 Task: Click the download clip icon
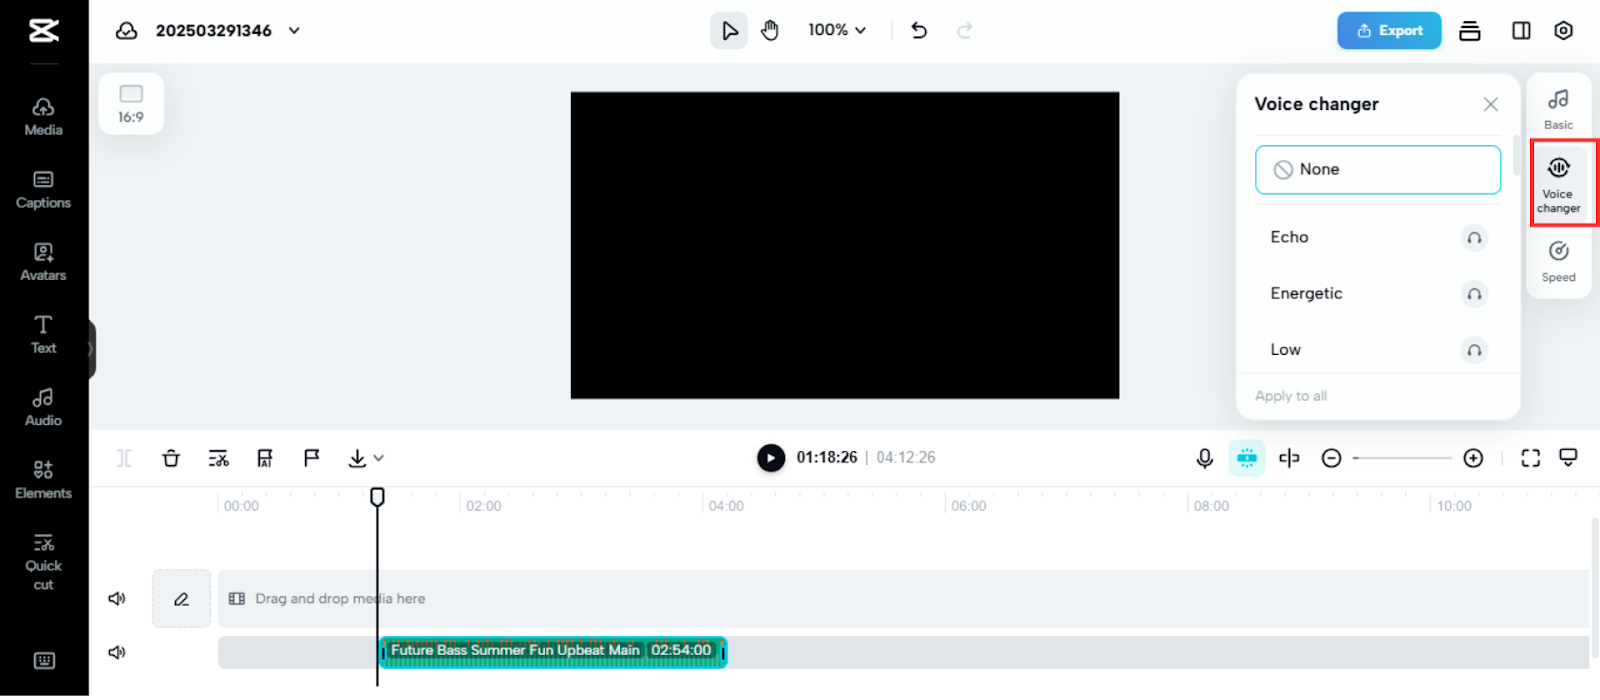(x=357, y=458)
